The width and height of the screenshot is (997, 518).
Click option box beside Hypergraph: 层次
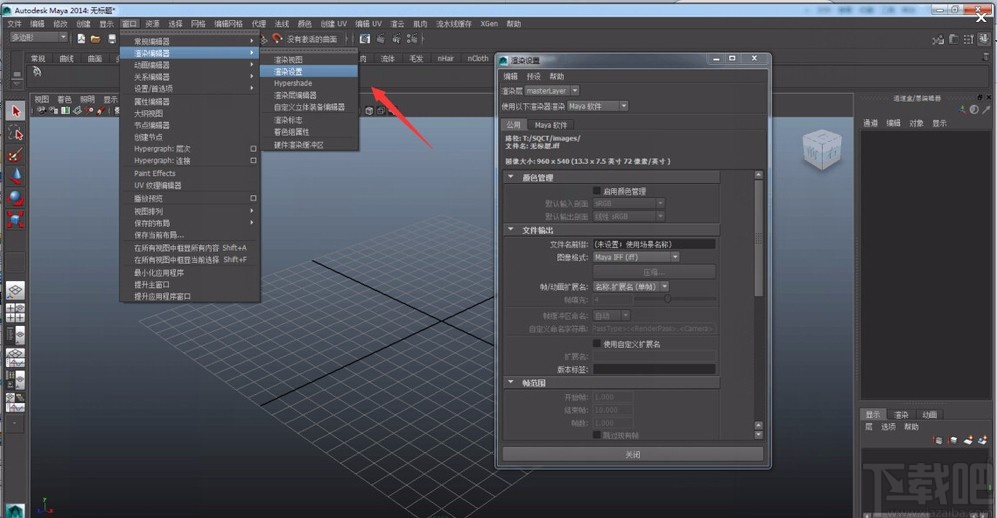click(x=253, y=149)
